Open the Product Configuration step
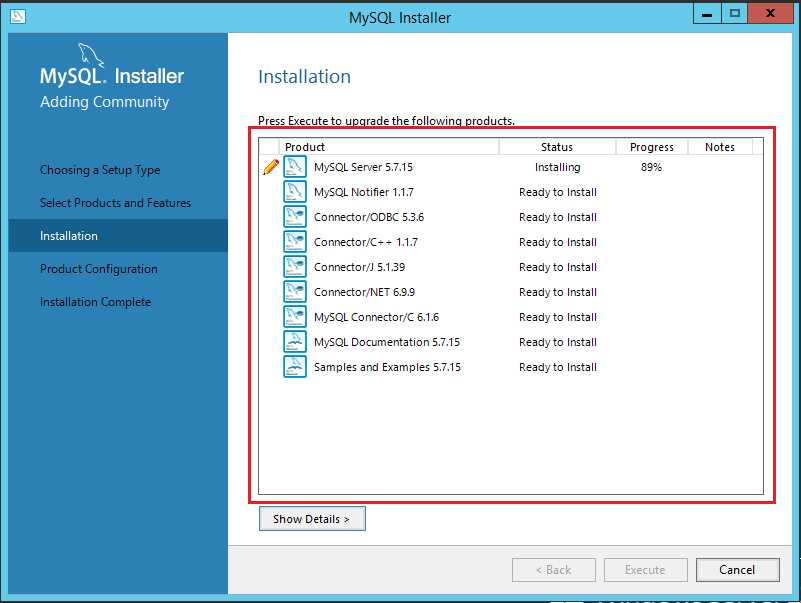The image size is (801, 603). (x=99, y=269)
